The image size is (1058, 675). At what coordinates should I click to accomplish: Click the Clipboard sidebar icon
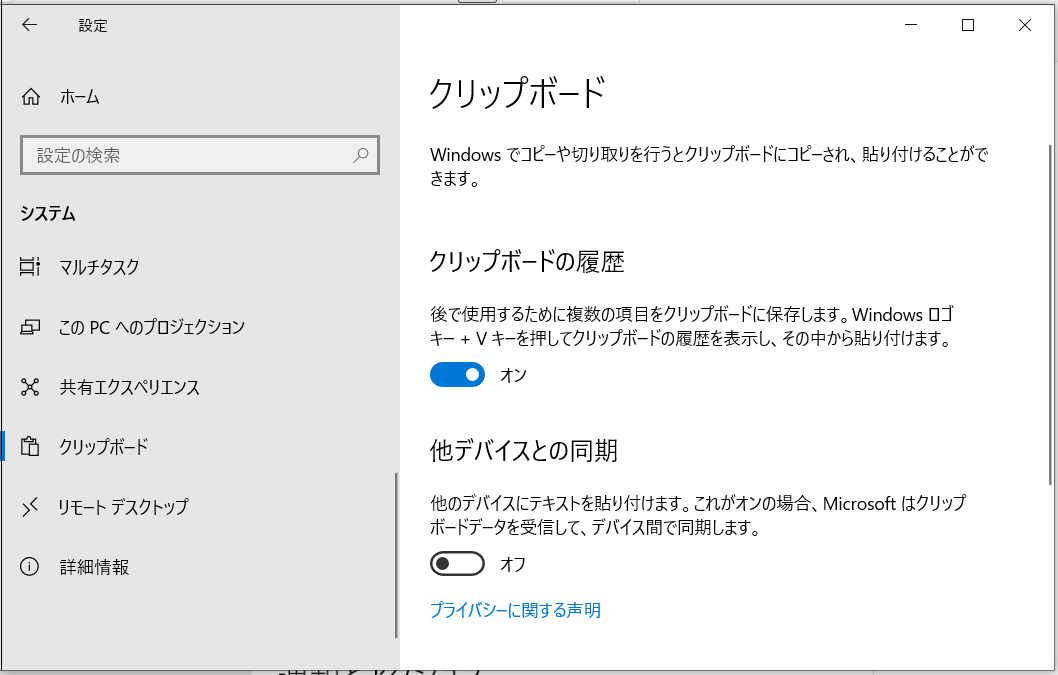[30, 447]
